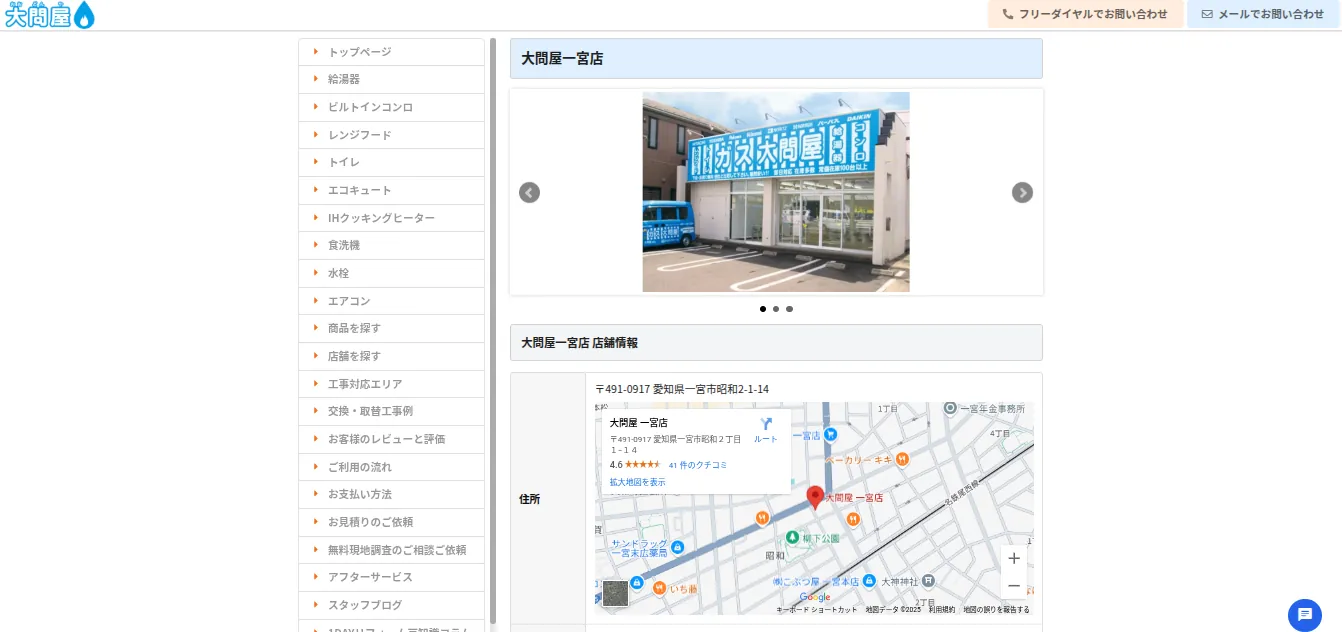Click the 大神神社 shrine marker
This screenshot has height=632, width=1342.
[x=928, y=581]
